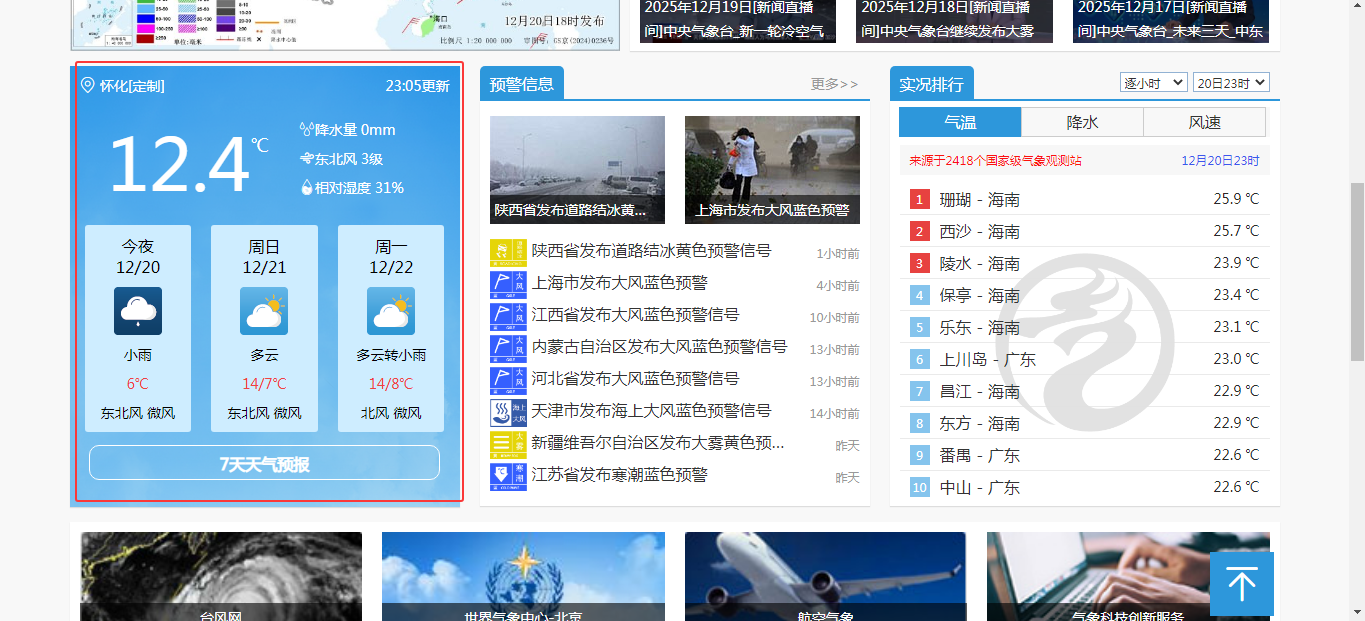Open the 2025年12月18日 news broadcast video
The height and width of the screenshot is (621, 1365).
pyautogui.click(x=954, y=21)
